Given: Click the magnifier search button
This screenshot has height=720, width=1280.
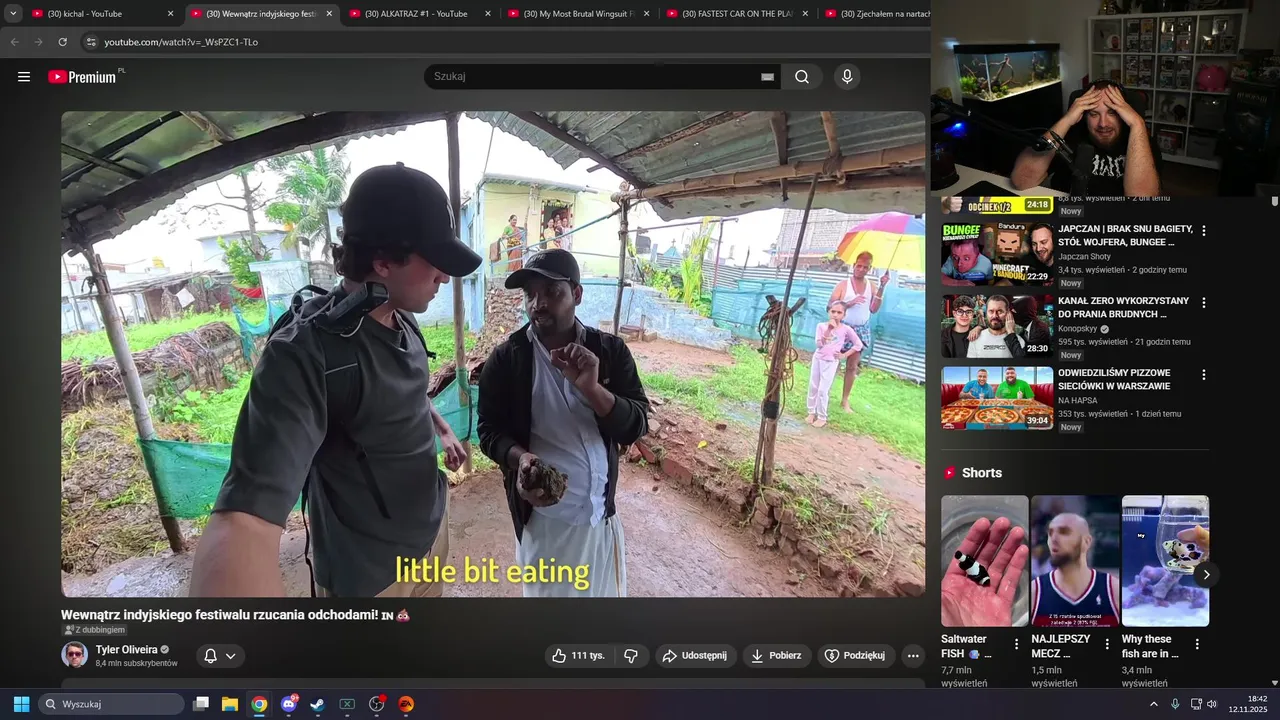Looking at the screenshot, I should [x=802, y=77].
